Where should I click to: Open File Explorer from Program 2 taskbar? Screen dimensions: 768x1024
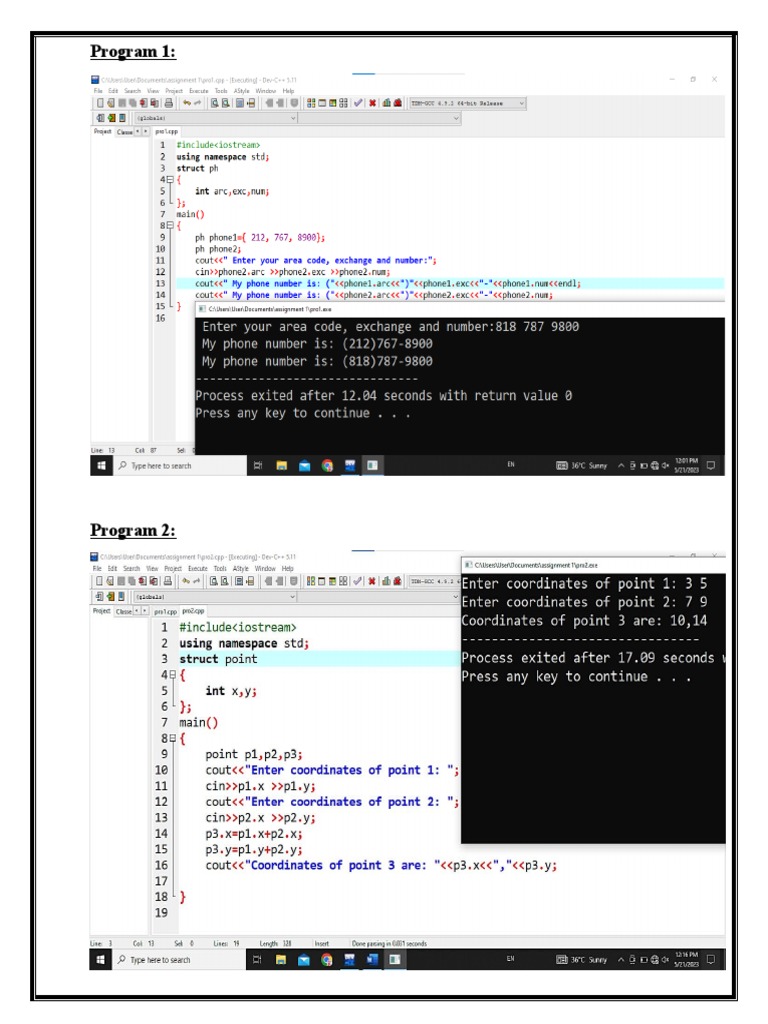click(281, 959)
